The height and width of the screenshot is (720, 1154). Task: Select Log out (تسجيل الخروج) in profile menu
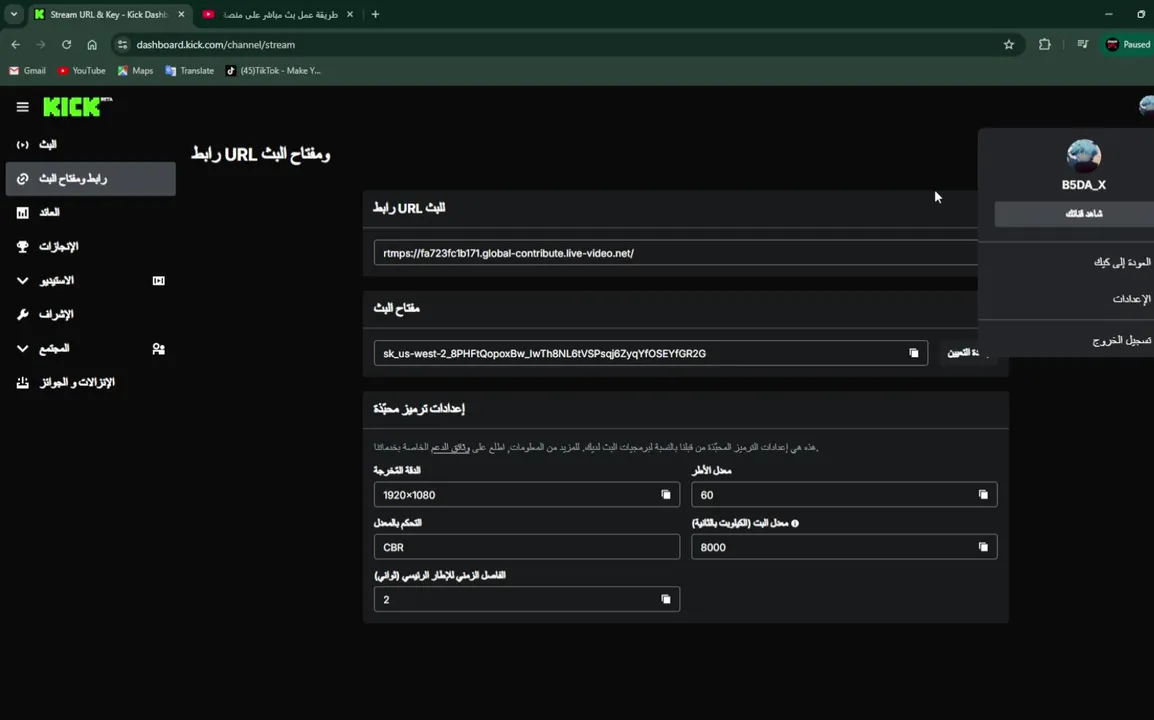[1121, 341]
